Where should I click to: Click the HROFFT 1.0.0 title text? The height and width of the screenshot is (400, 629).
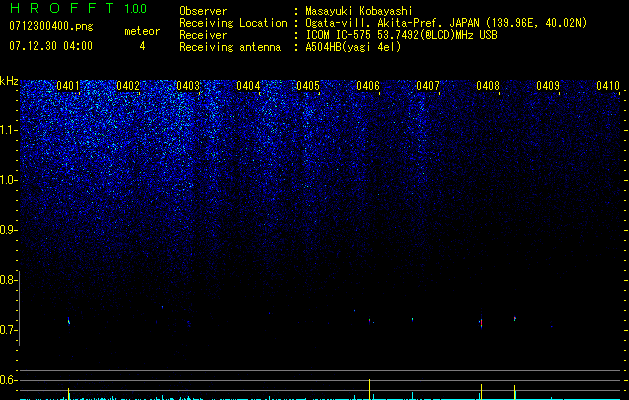[x=78, y=8]
